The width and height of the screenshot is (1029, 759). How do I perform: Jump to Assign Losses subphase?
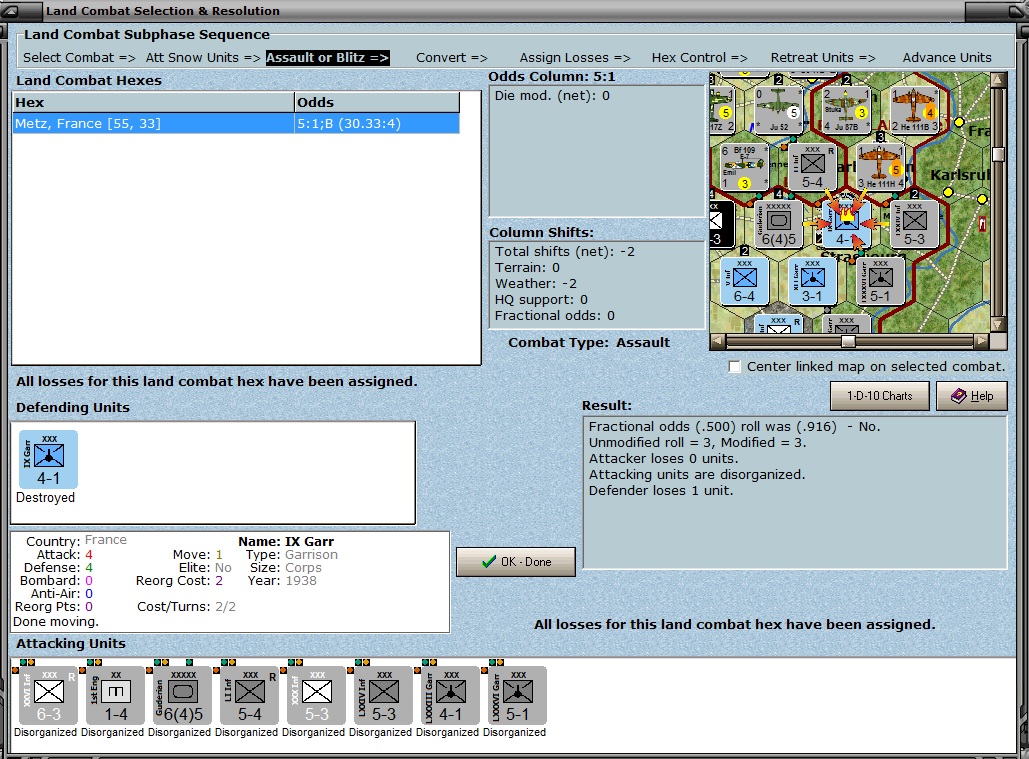point(575,58)
